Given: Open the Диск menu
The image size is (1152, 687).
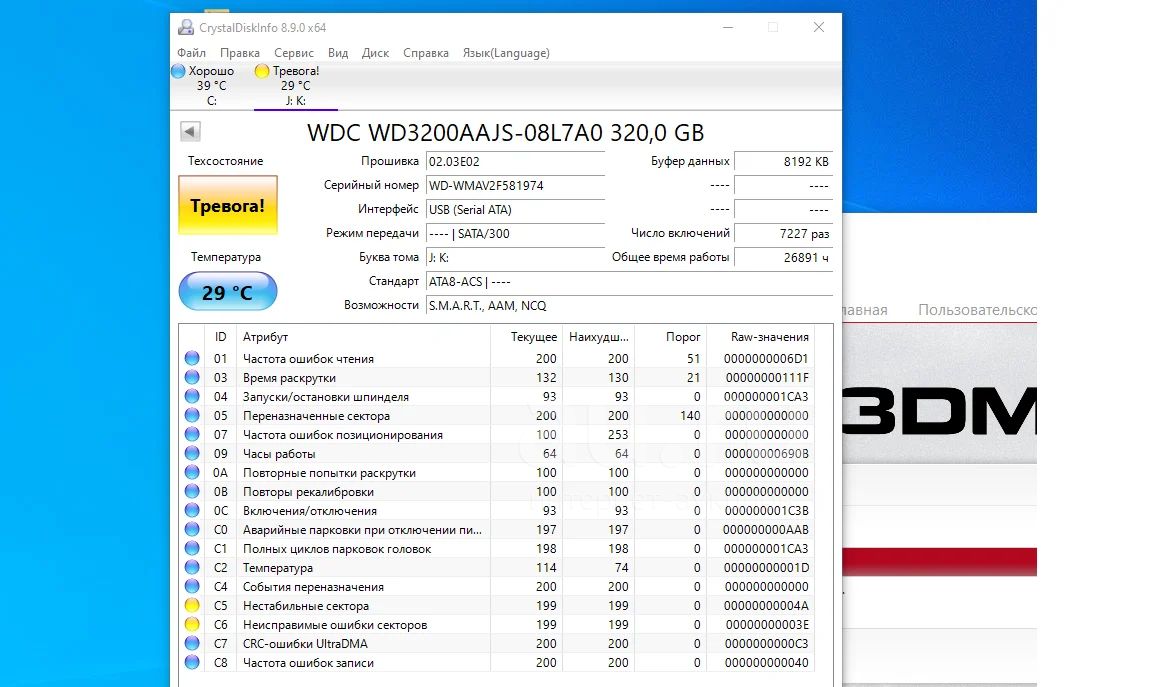Looking at the screenshot, I should click(375, 53).
